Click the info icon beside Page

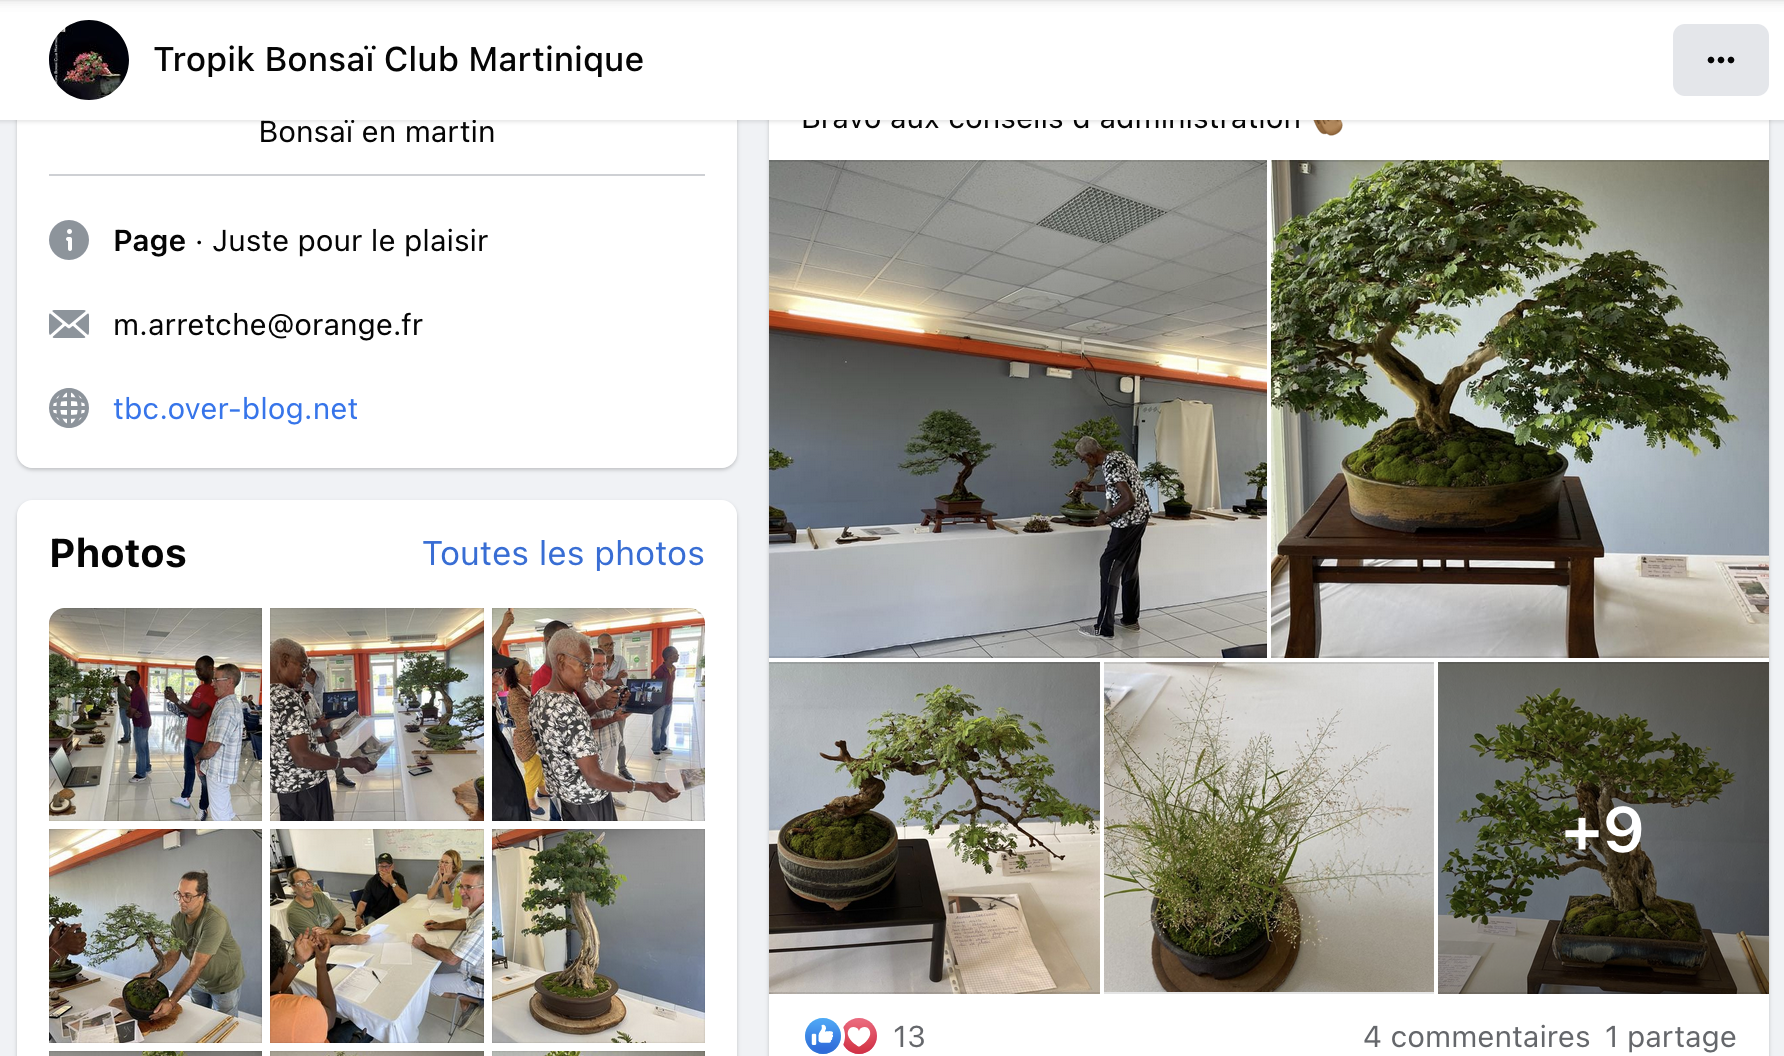click(x=69, y=240)
